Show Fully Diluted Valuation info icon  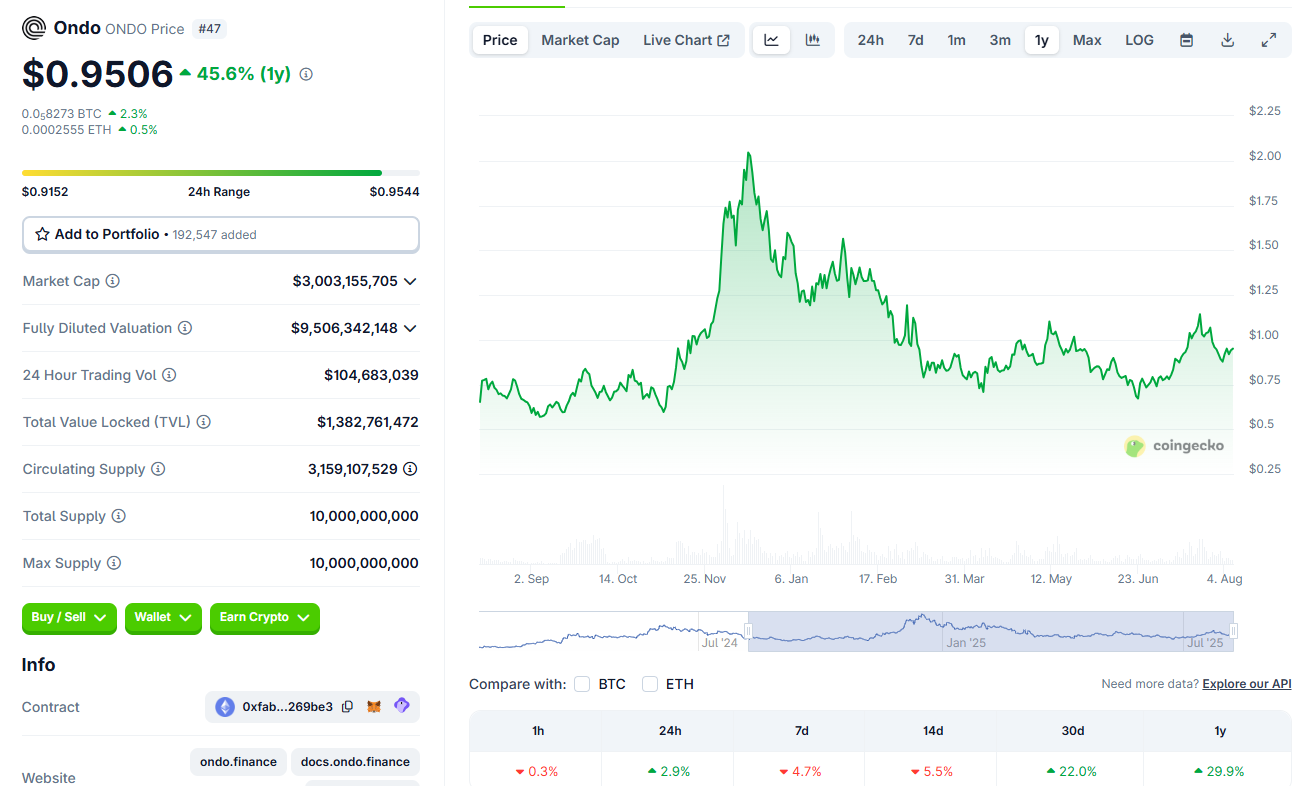point(185,328)
